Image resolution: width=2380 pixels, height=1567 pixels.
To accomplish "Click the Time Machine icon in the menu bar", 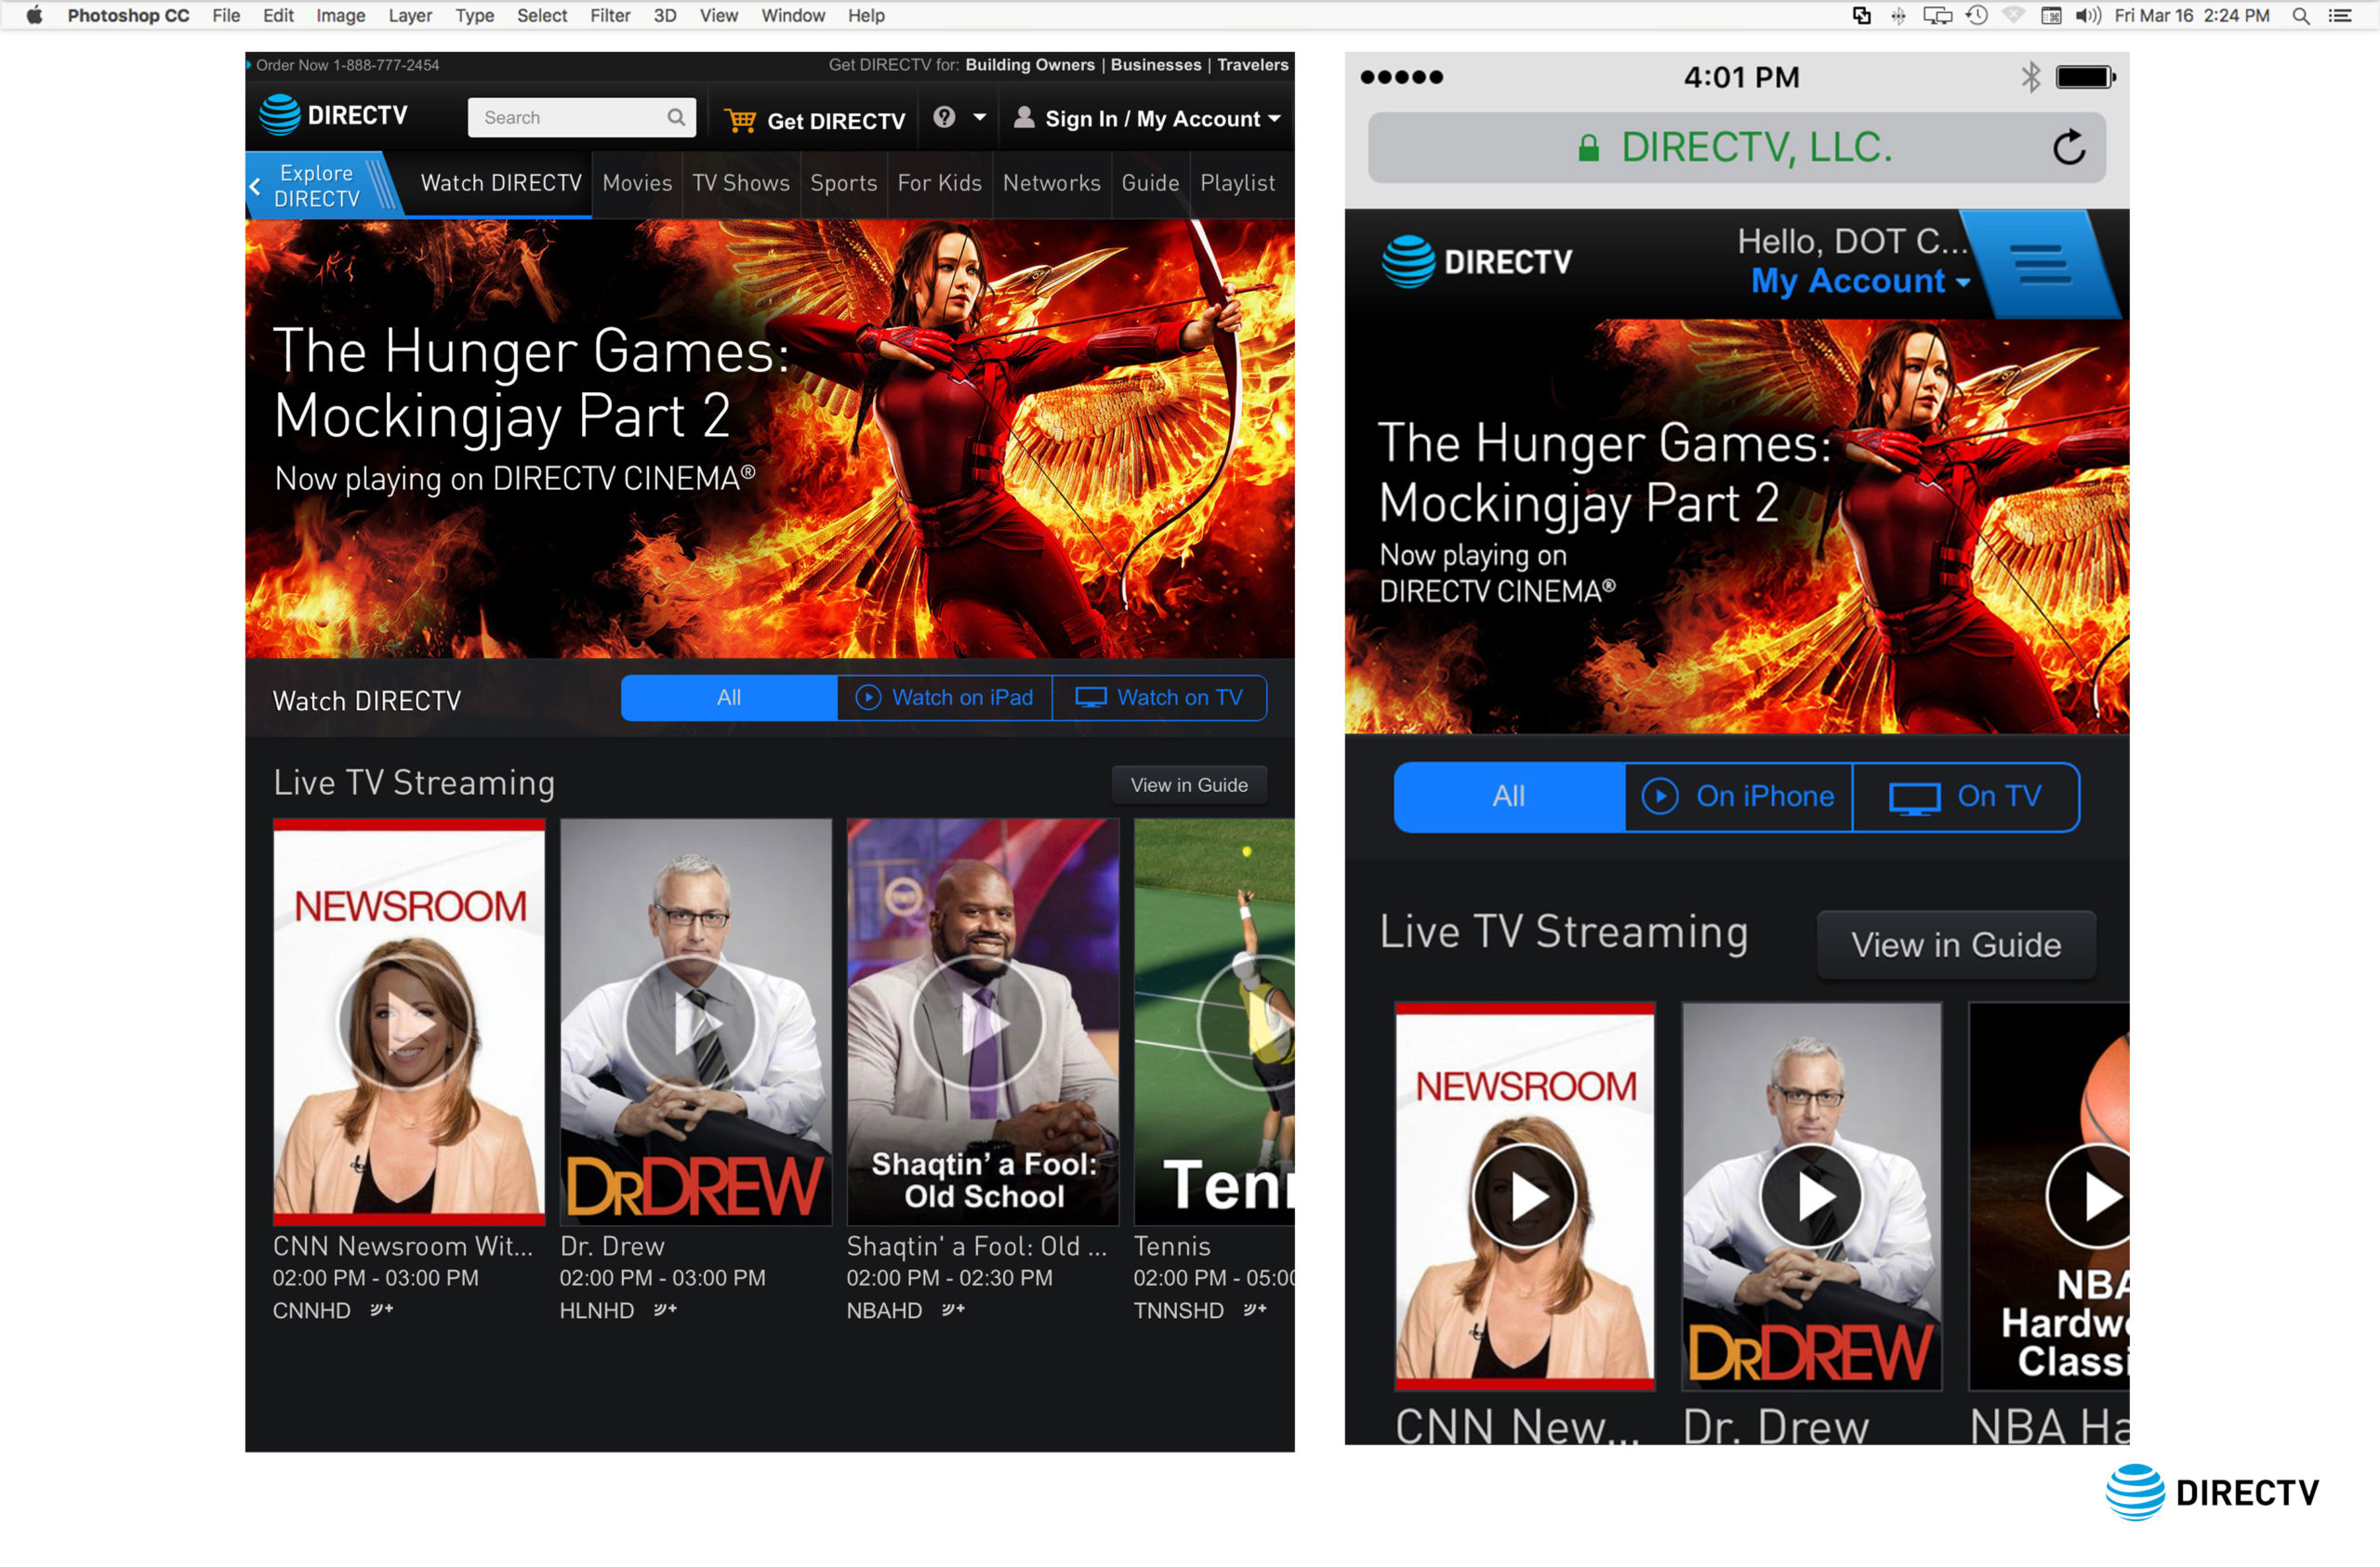I will pos(1977,15).
